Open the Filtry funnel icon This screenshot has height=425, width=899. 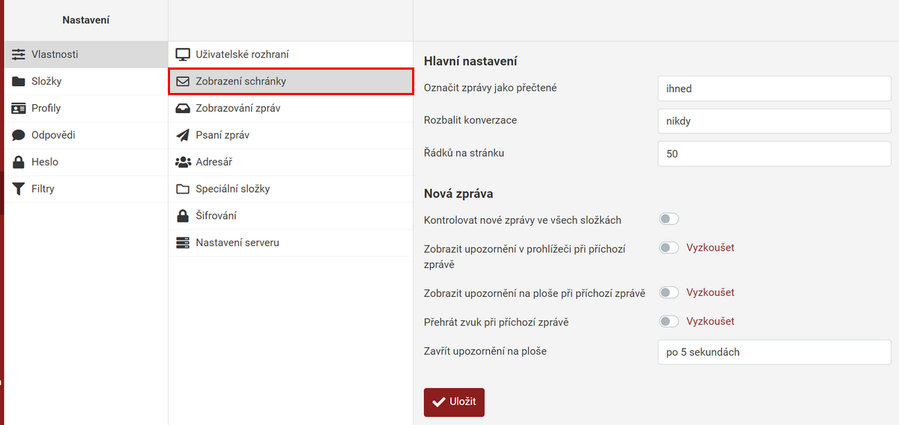[x=18, y=188]
